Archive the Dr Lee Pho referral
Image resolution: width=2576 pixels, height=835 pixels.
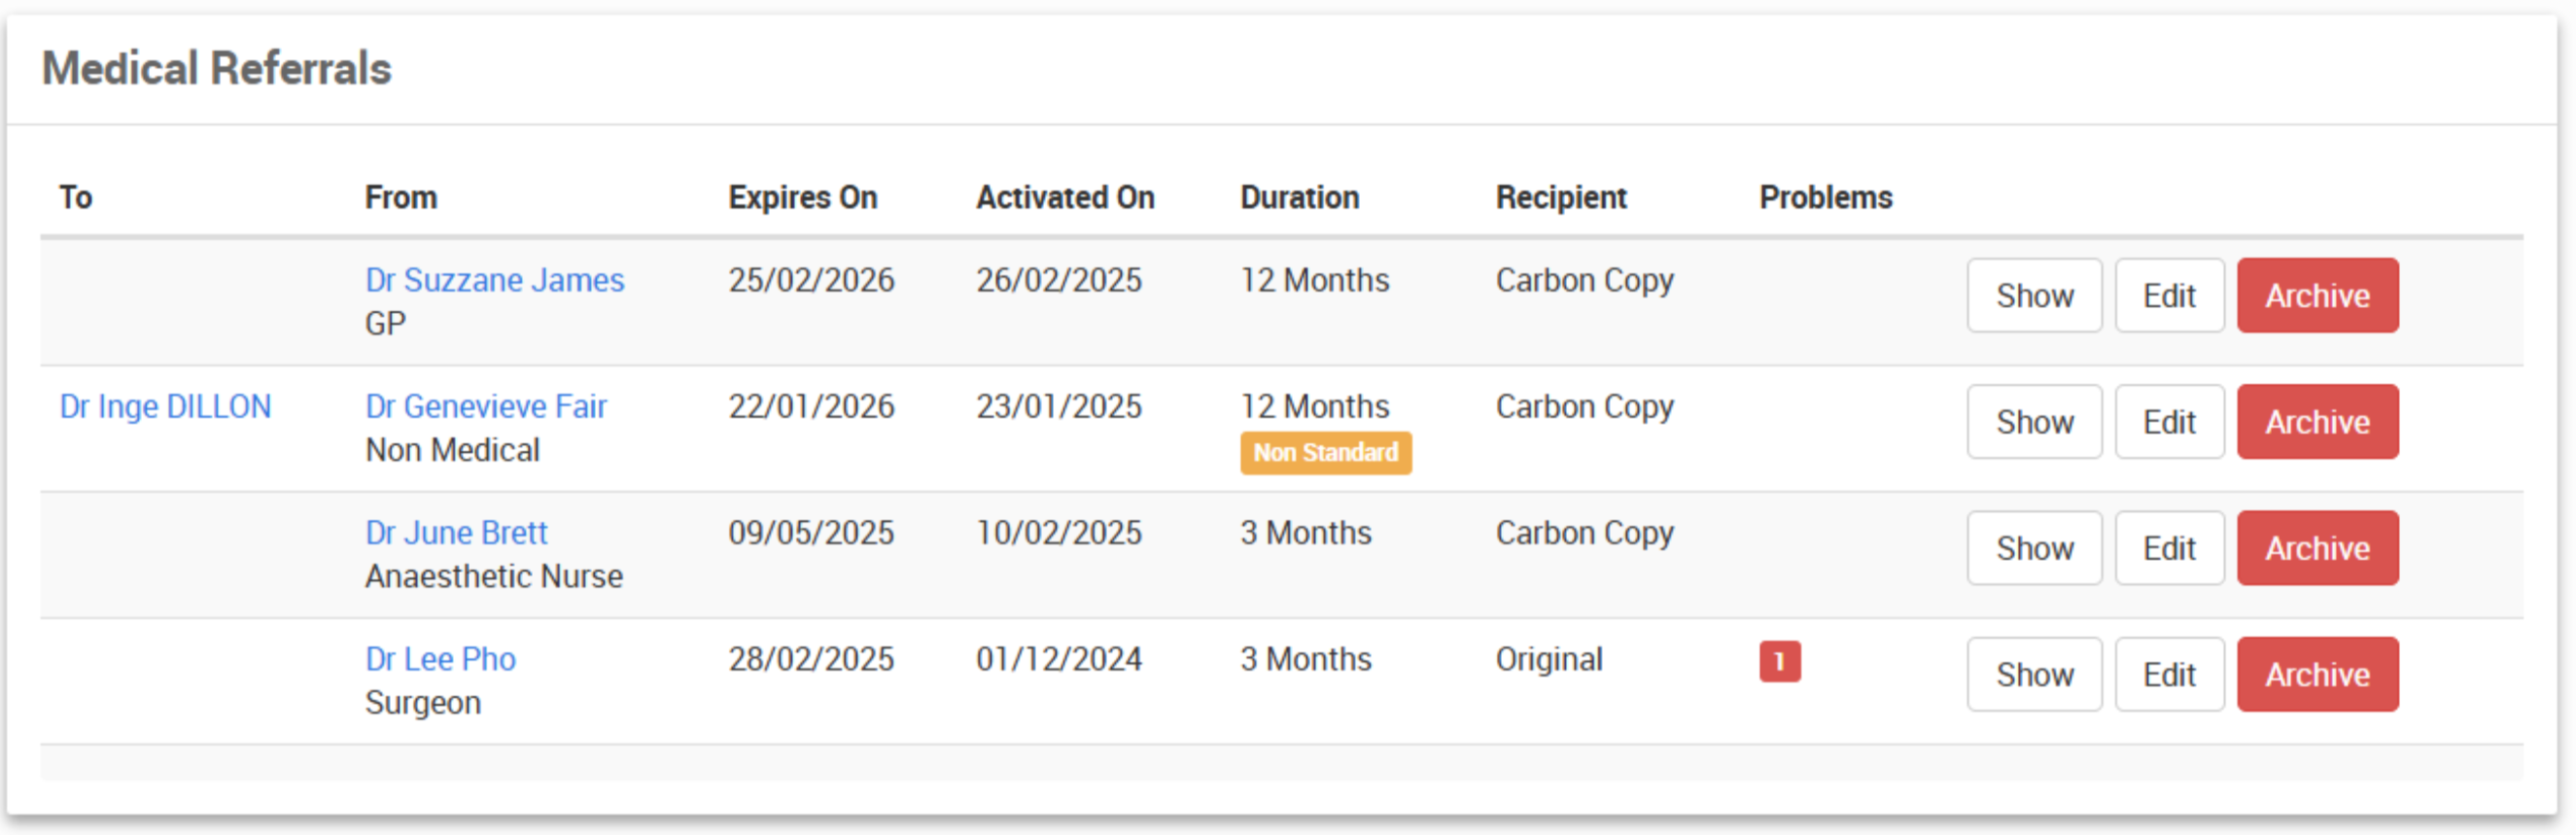pyautogui.click(x=2316, y=675)
